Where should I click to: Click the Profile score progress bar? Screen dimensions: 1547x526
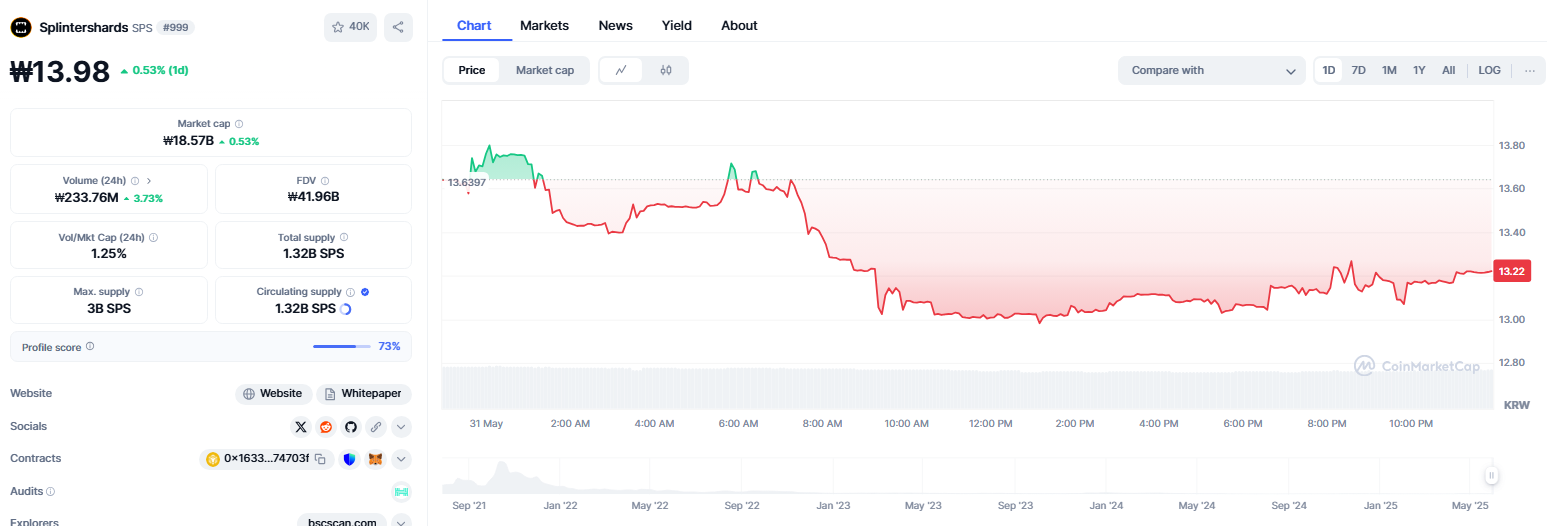pos(342,346)
